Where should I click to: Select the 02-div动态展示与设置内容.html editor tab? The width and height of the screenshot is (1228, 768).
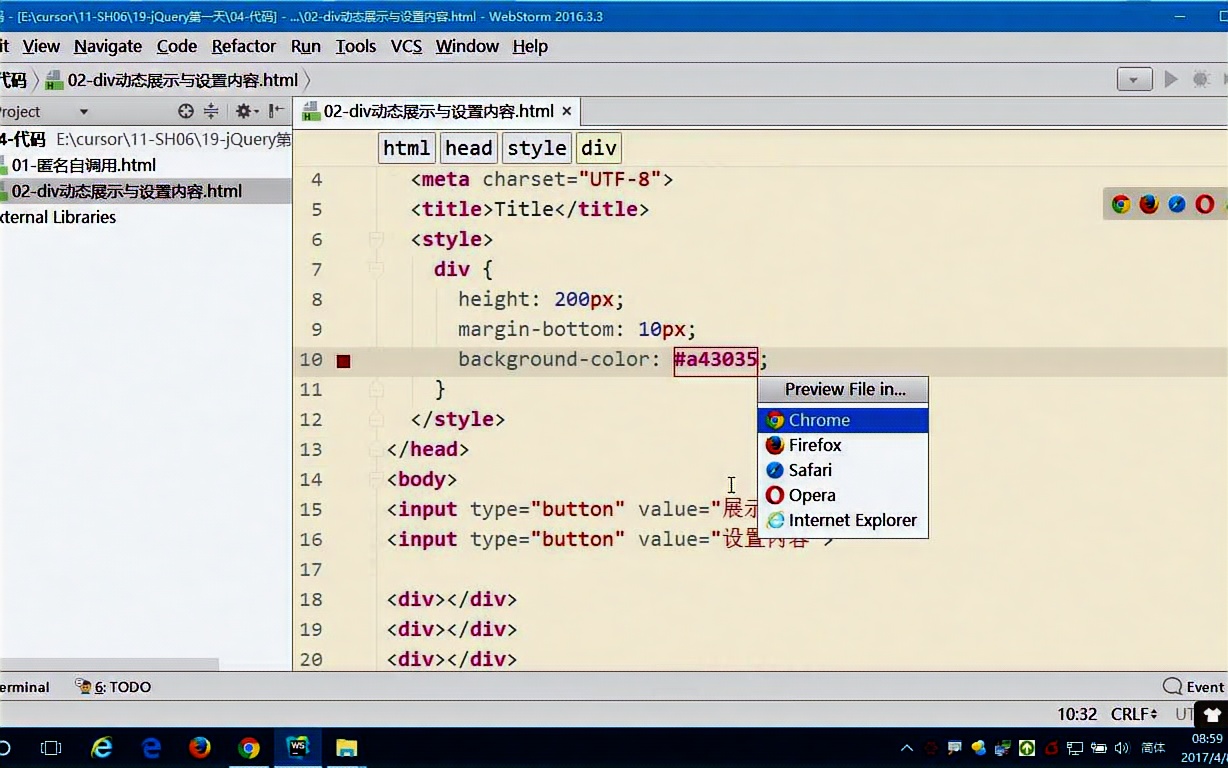point(437,112)
